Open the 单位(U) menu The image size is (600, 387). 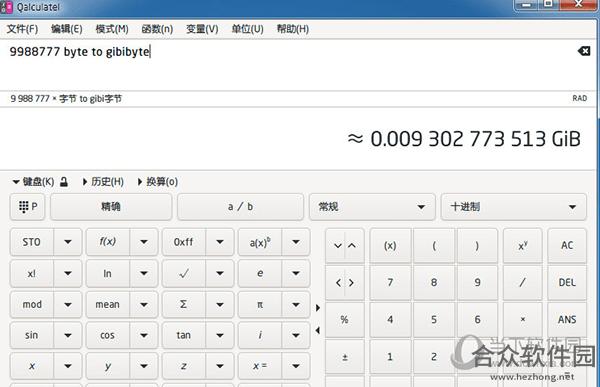point(247,29)
